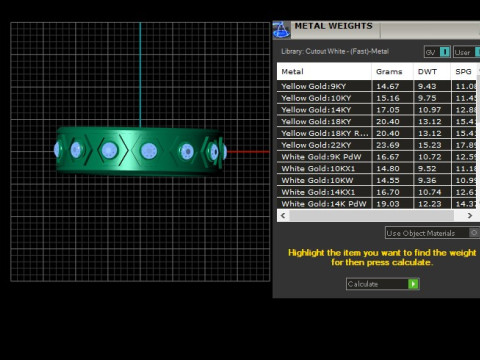Click the 23.69 grams value cell

point(392,145)
